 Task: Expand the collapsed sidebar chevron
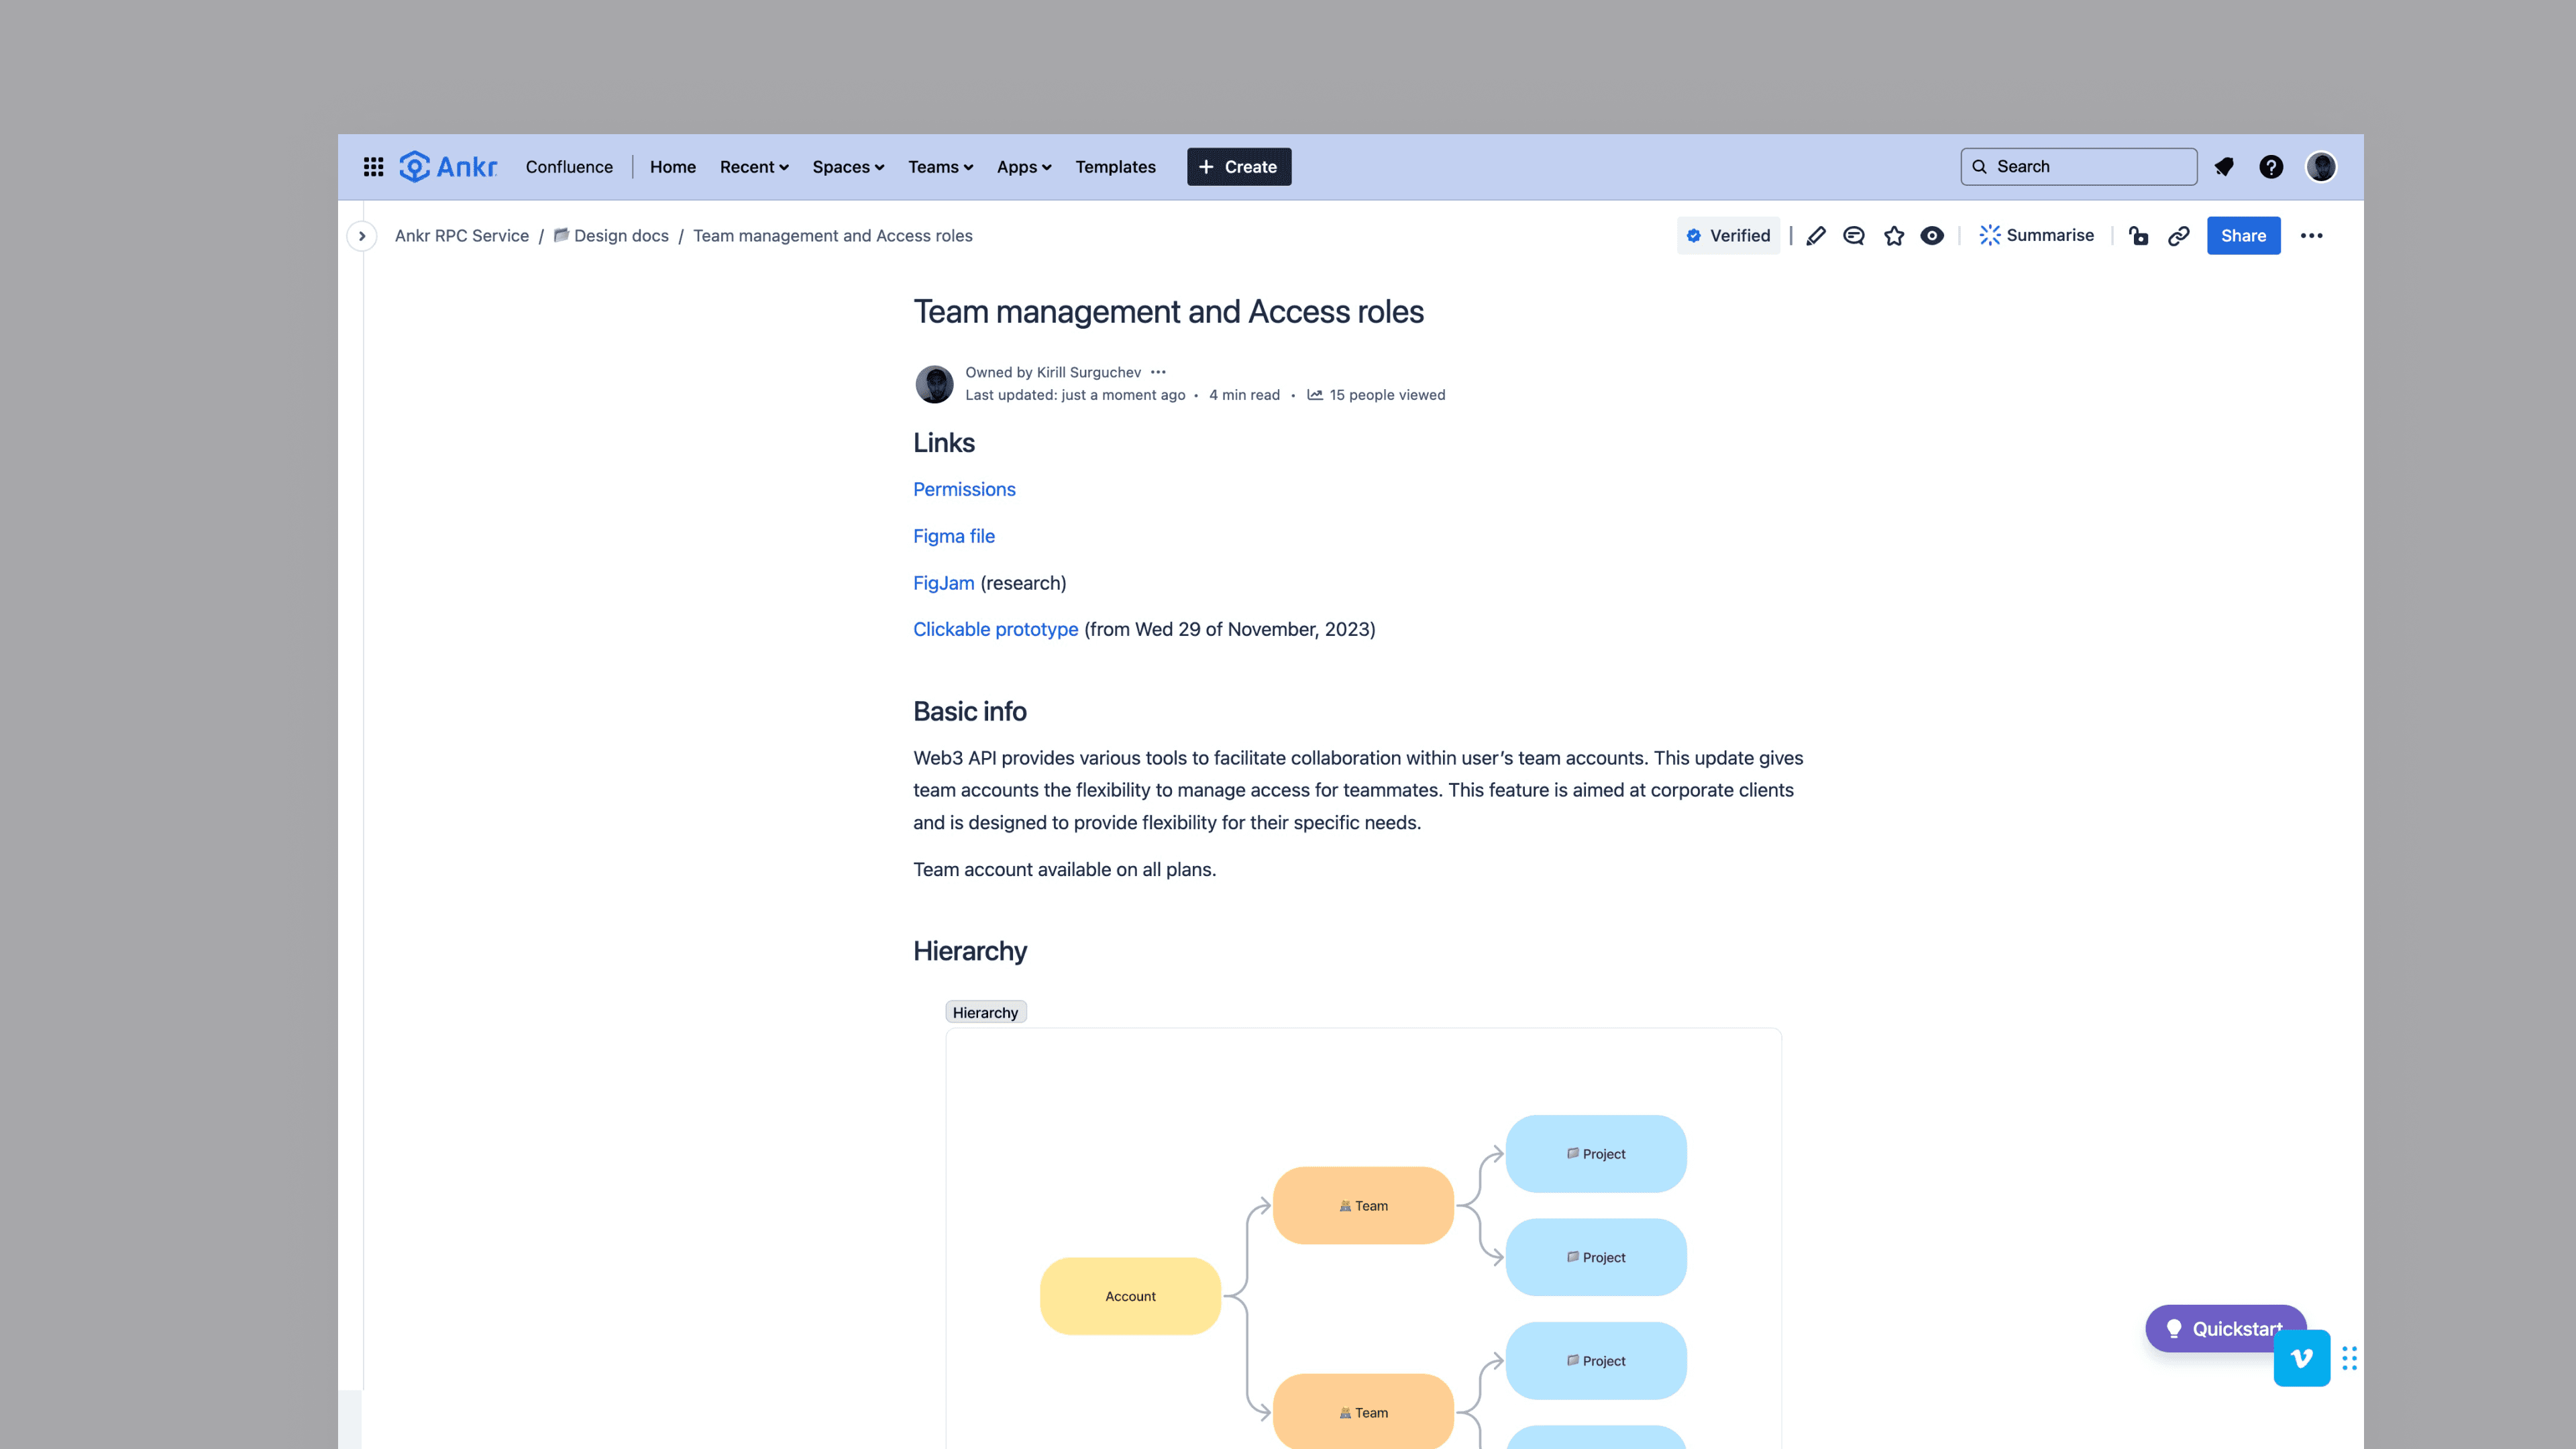(362, 236)
